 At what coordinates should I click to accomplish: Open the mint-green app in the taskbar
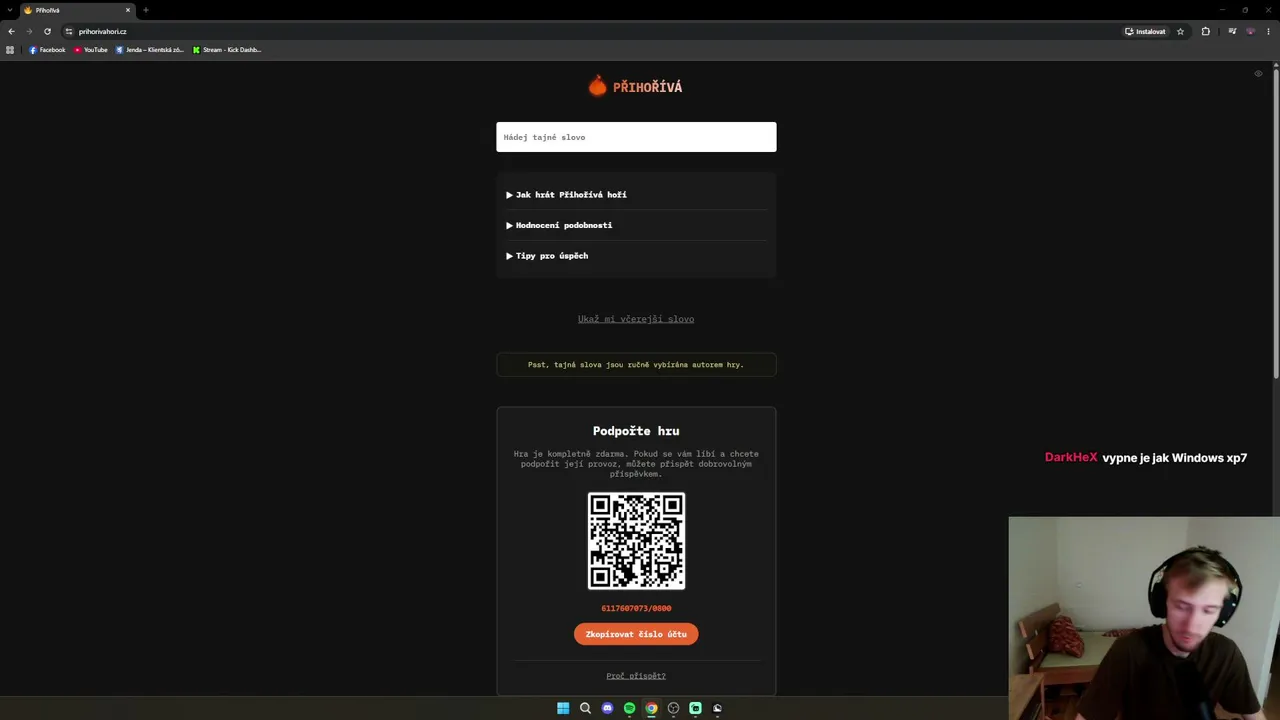point(695,708)
